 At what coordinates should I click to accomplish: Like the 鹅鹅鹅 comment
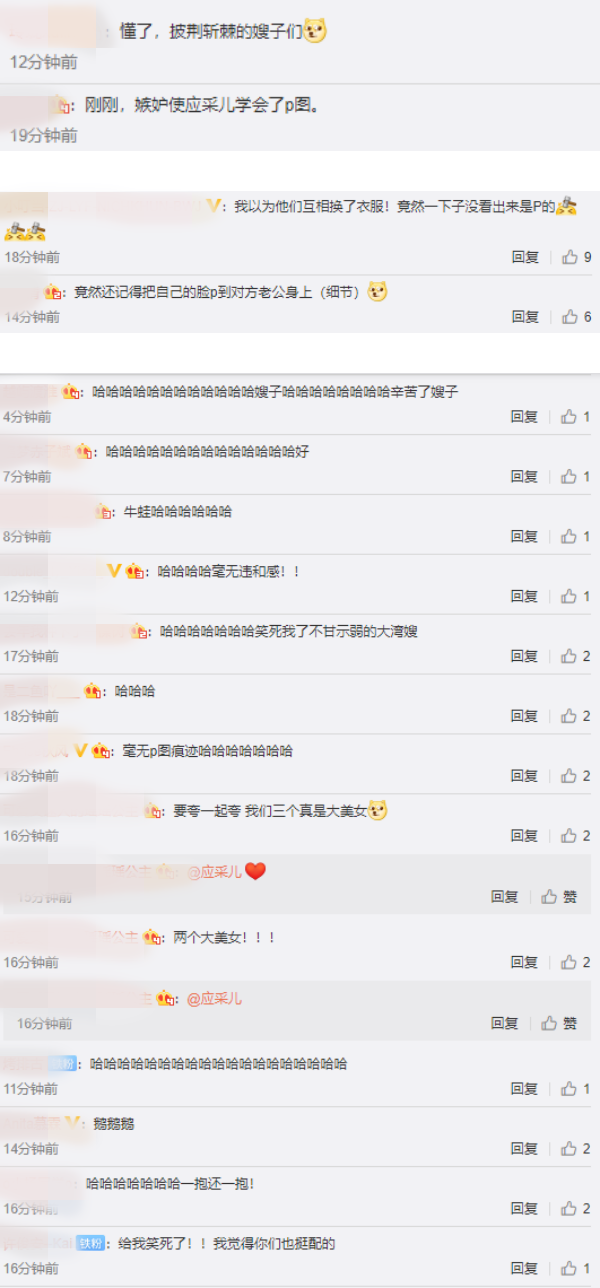point(576,1148)
